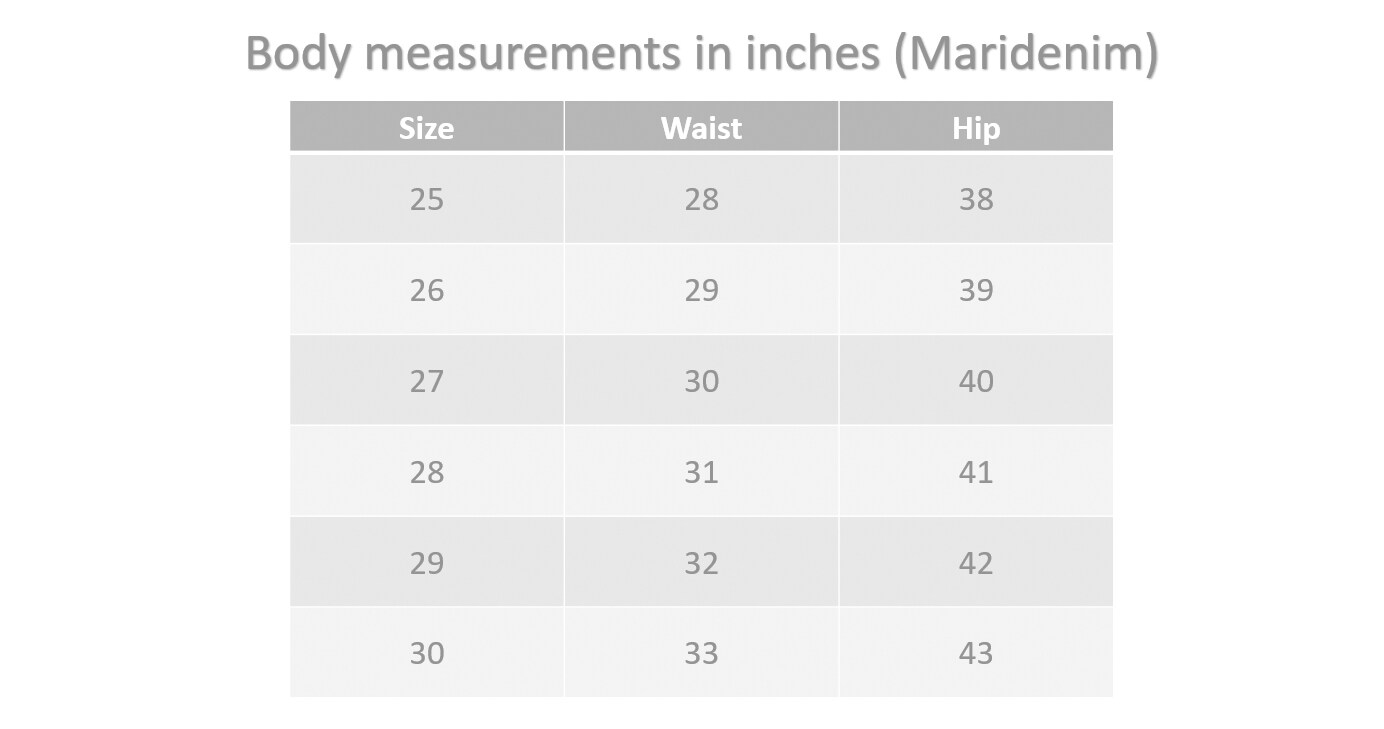
Task: Select the size 25 cell
Action: [427, 199]
